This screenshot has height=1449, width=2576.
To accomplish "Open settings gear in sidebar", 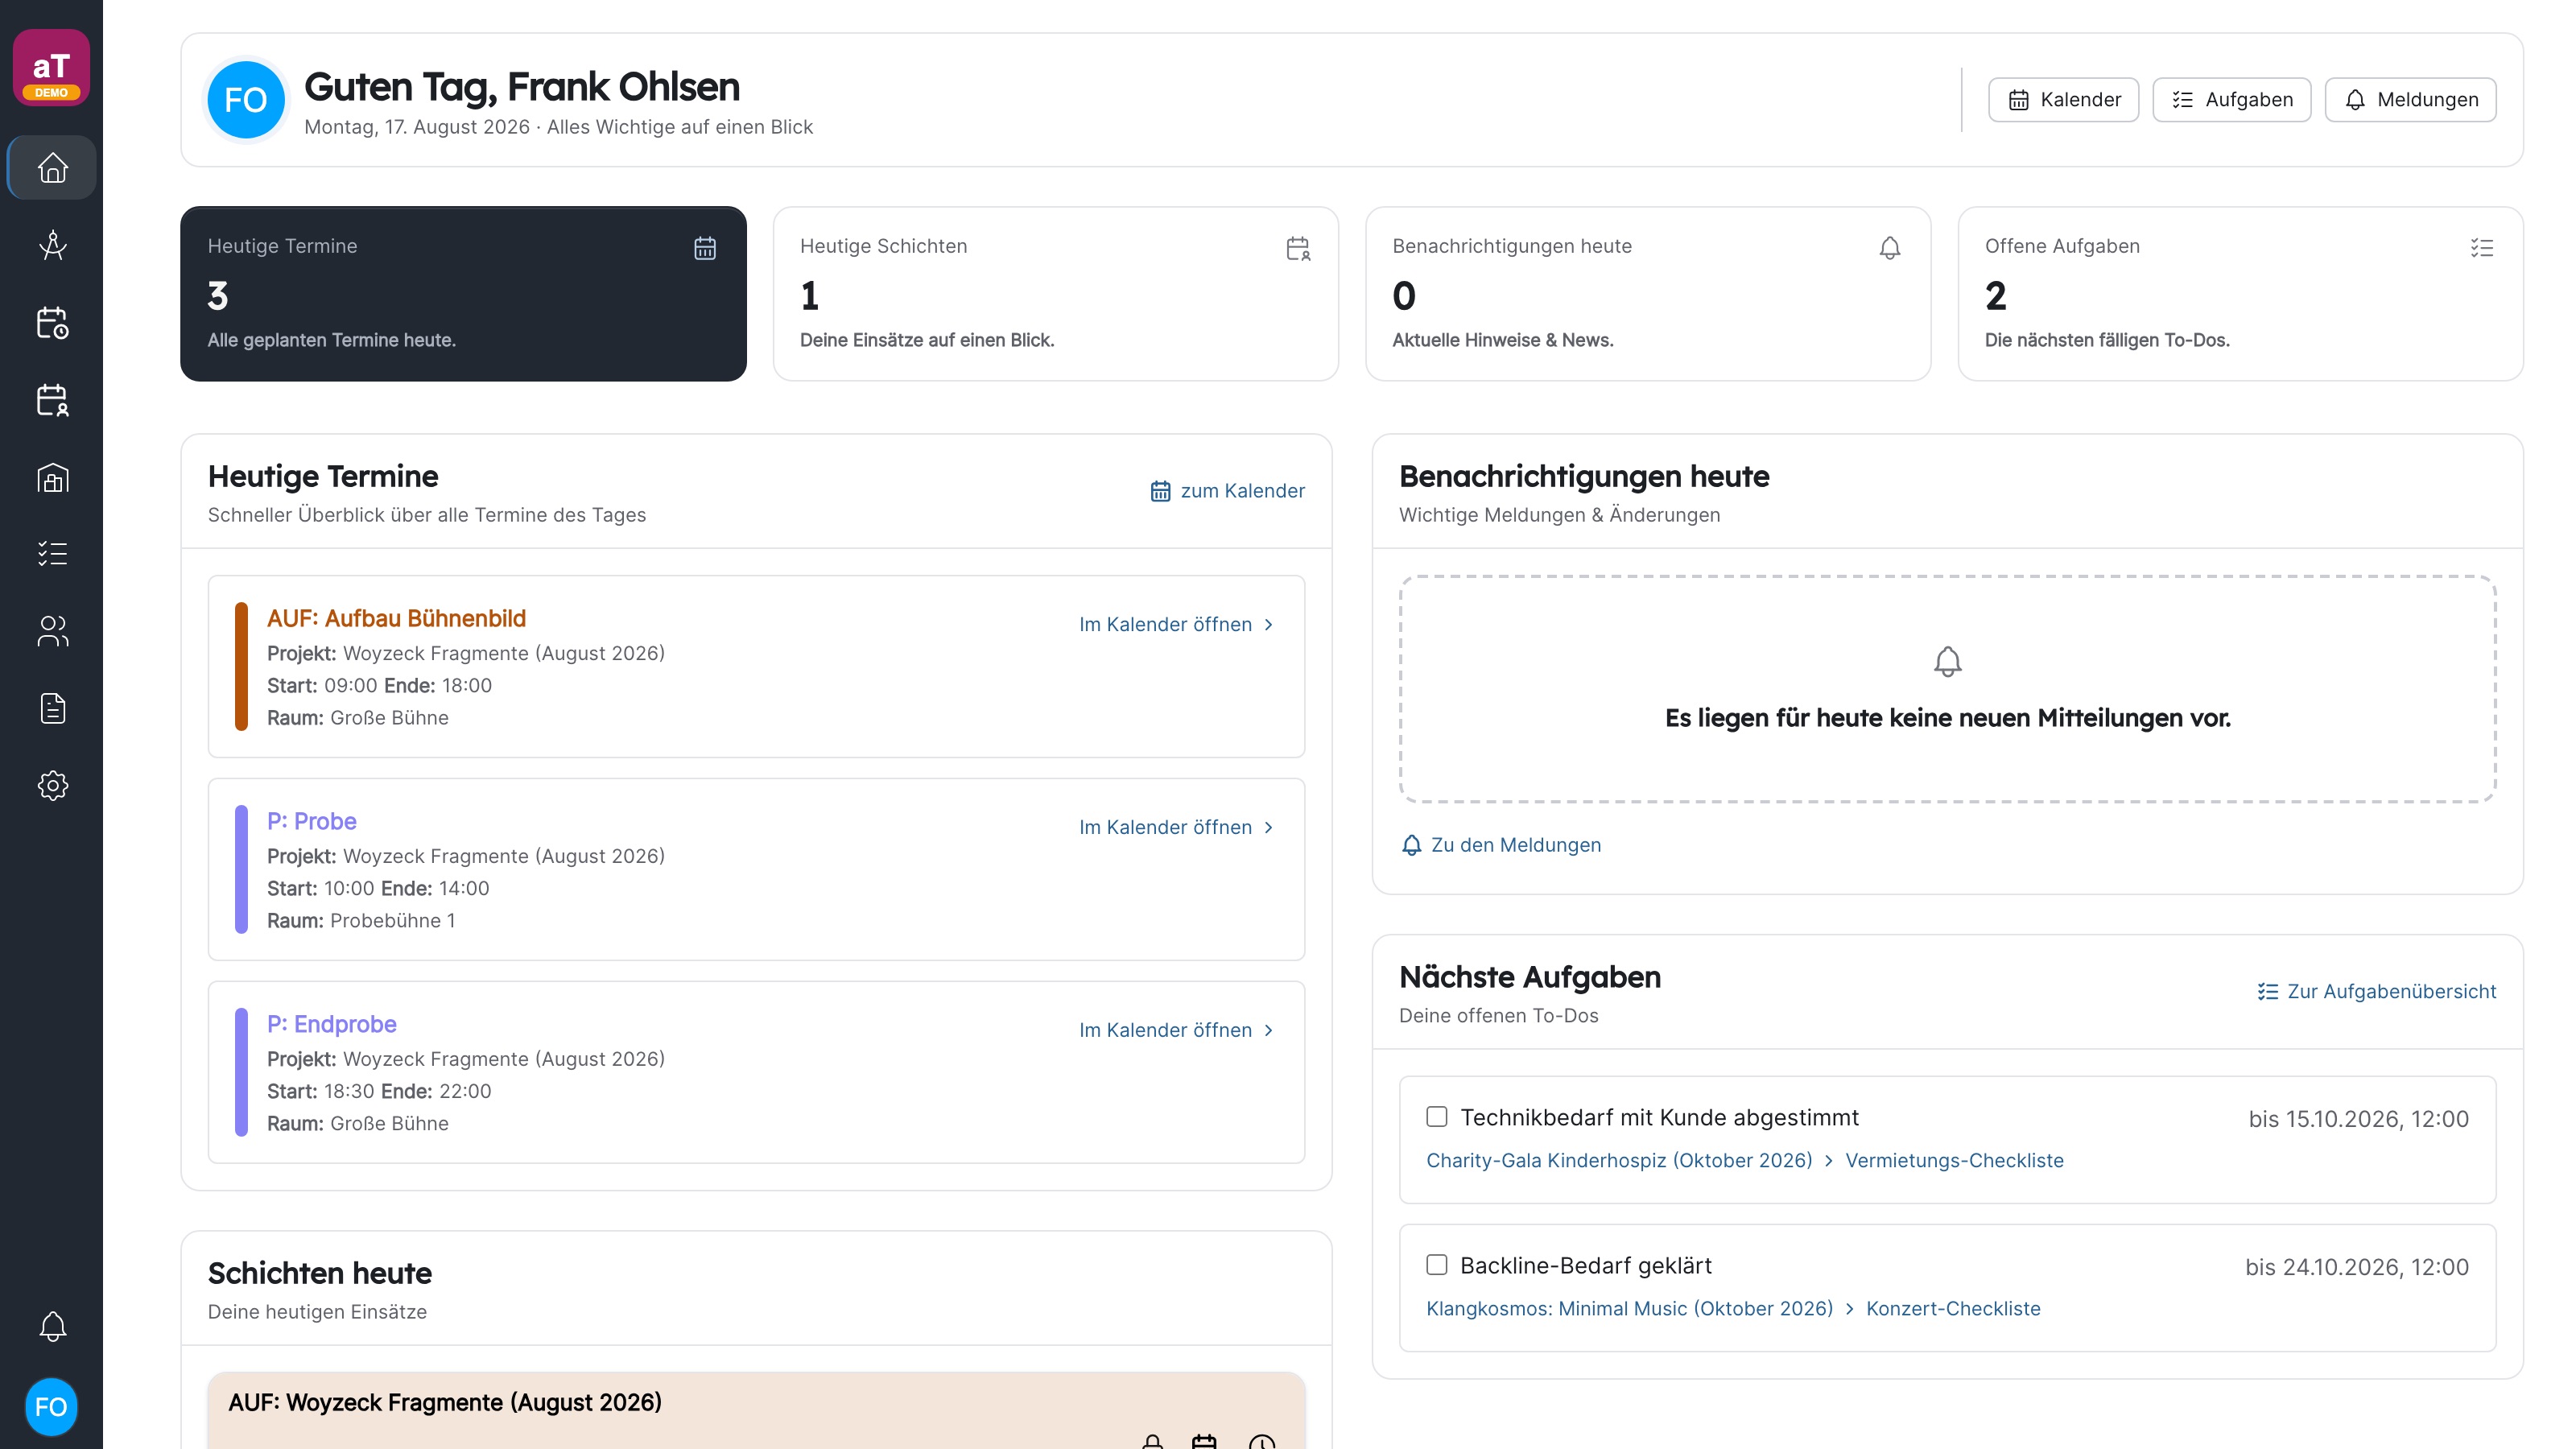I will [52, 785].
